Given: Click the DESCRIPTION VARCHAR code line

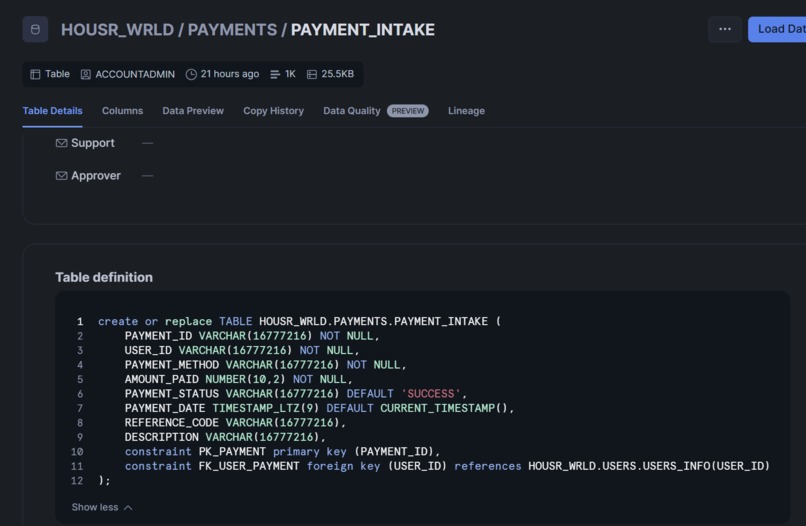Looking at the screenshot, I should pyautogui.click(x=225, y=437).
